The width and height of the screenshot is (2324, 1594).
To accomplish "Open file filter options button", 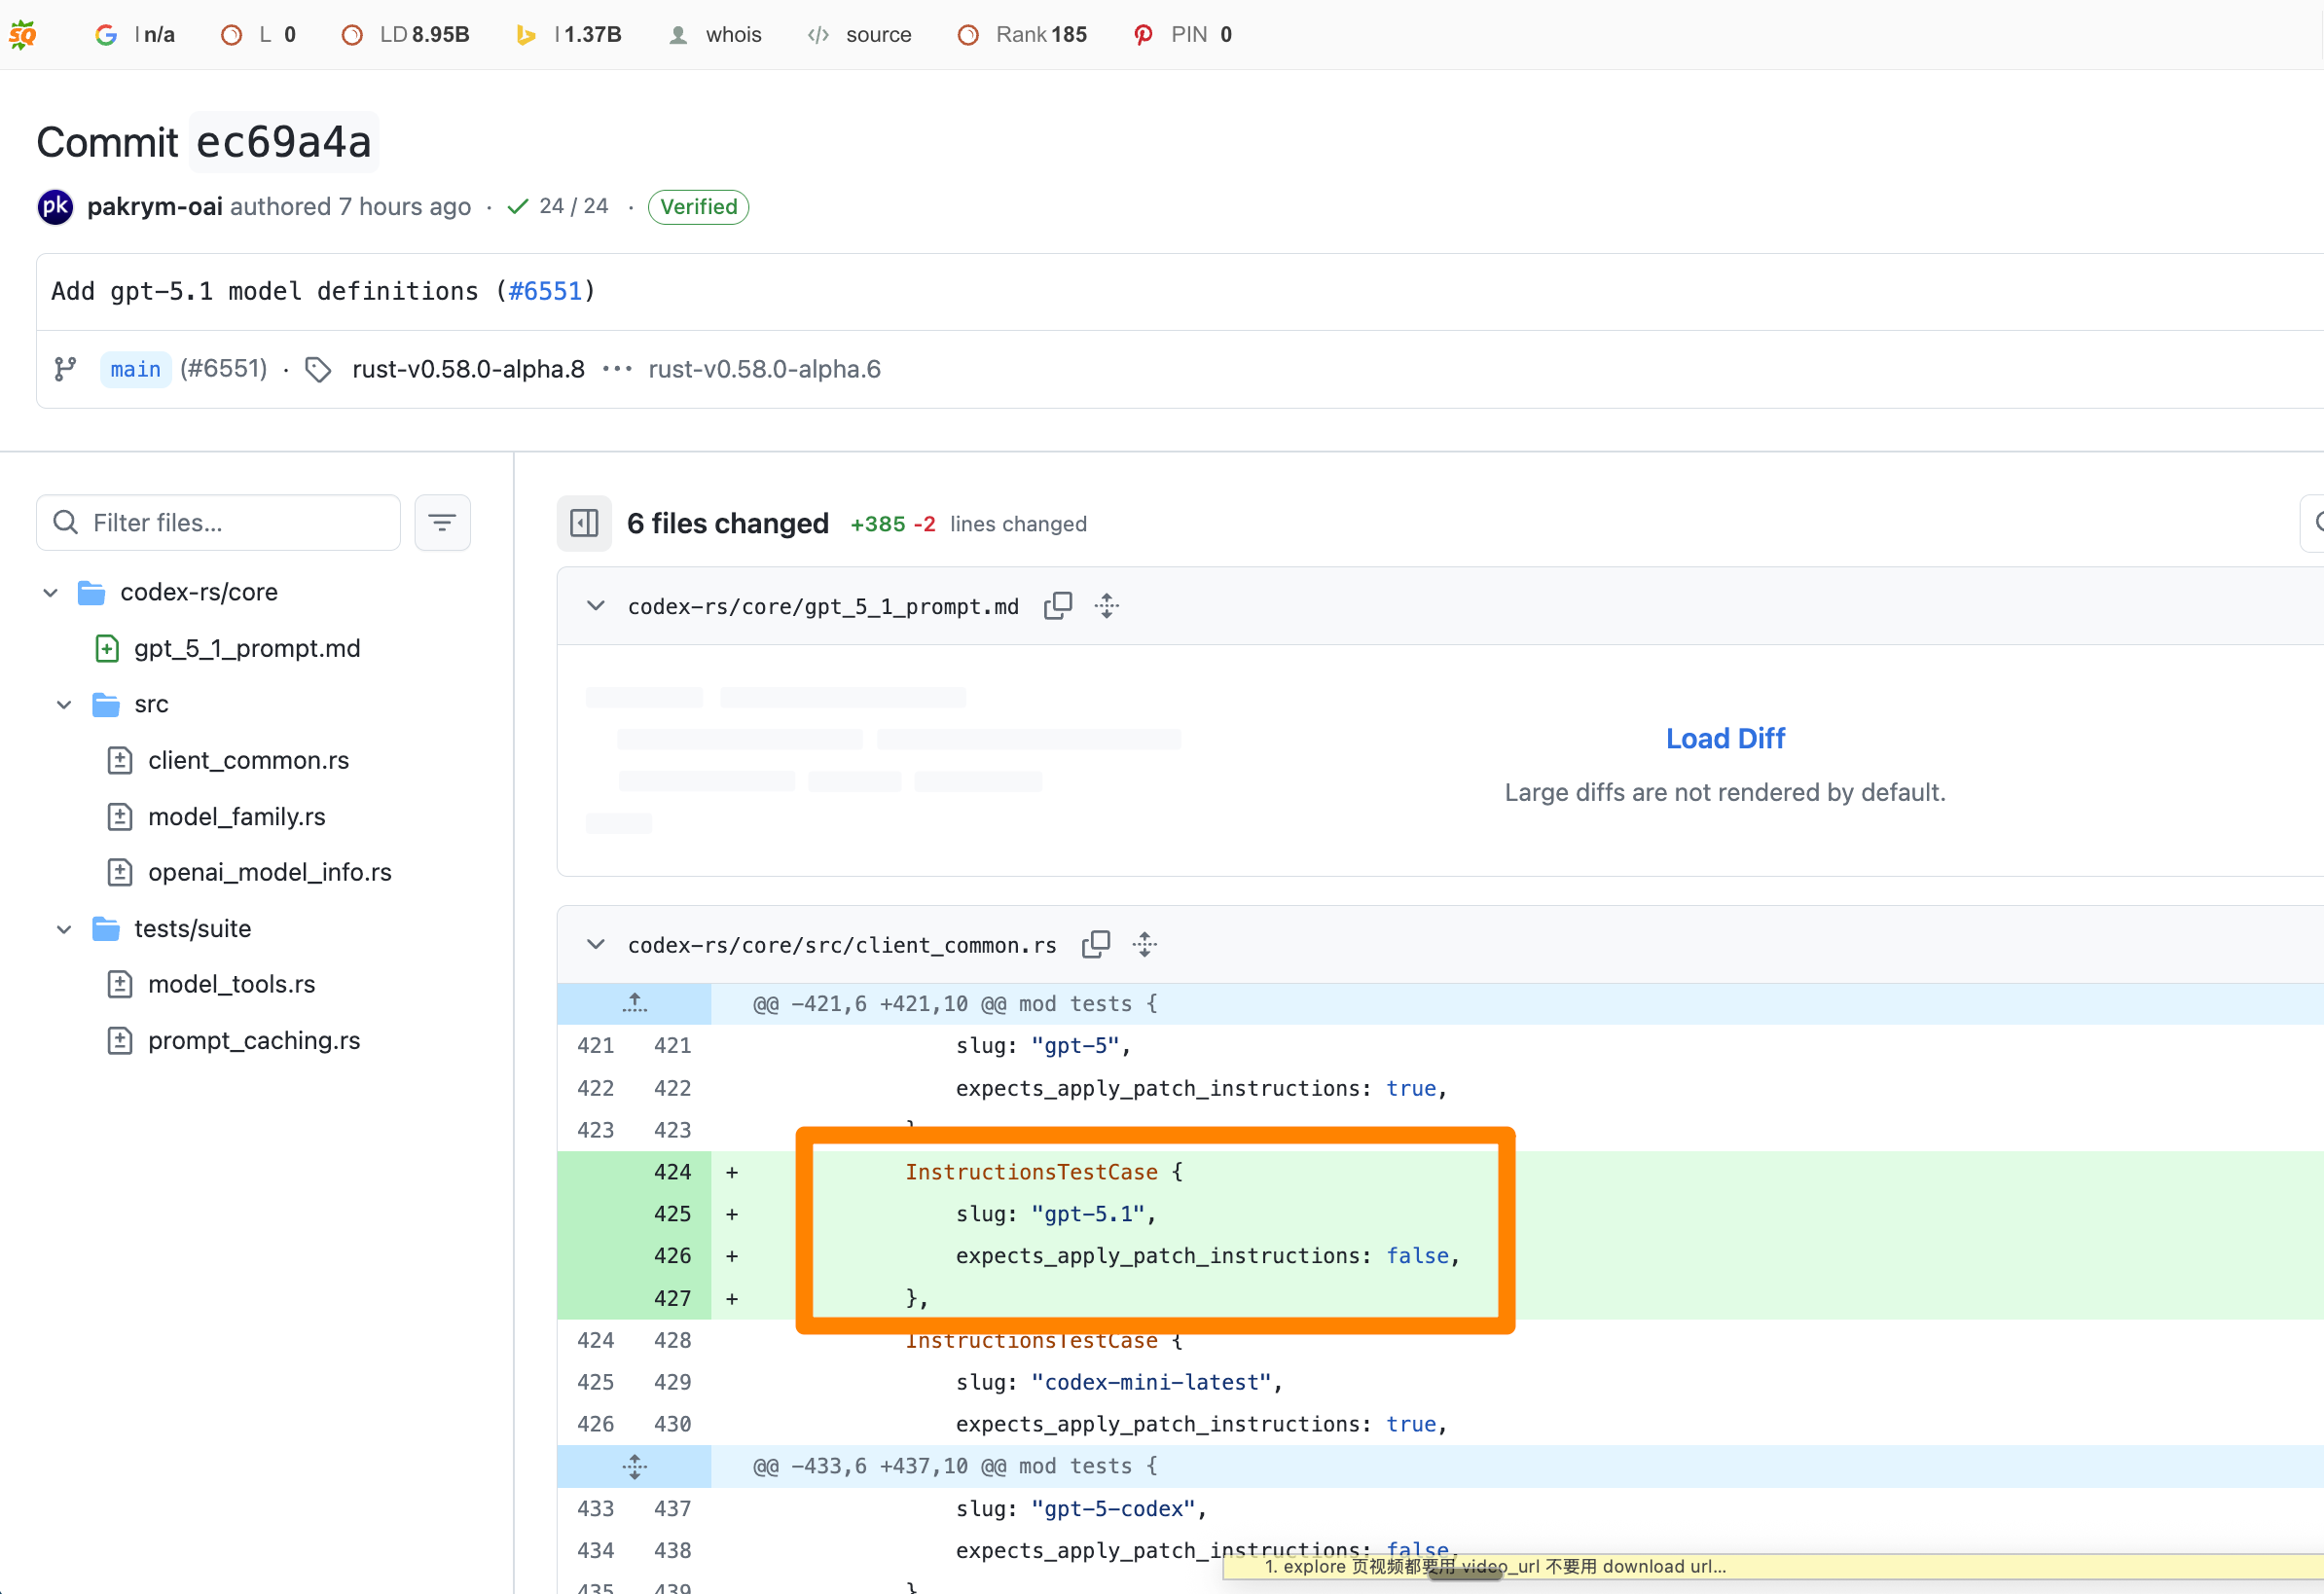I will pyautogui.click(x=442, y=522).
